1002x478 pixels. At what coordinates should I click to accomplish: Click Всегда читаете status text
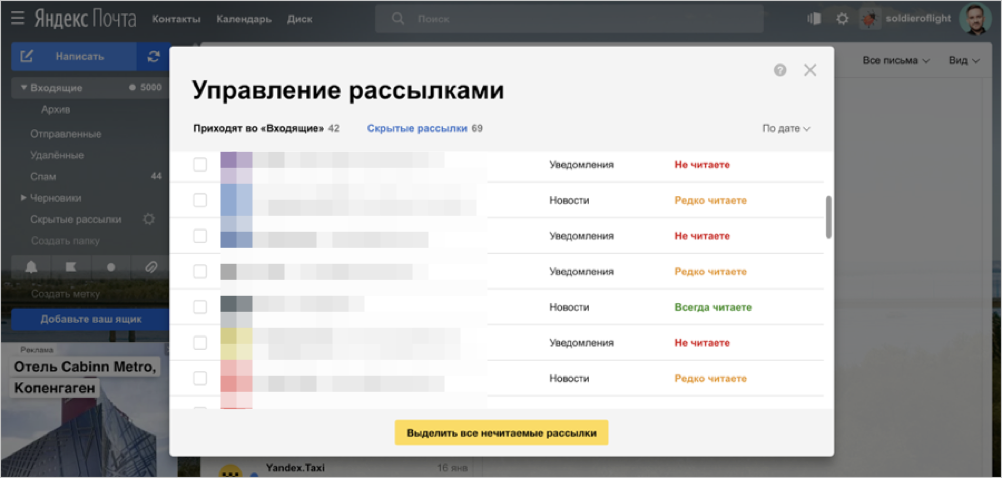(713, 307)
